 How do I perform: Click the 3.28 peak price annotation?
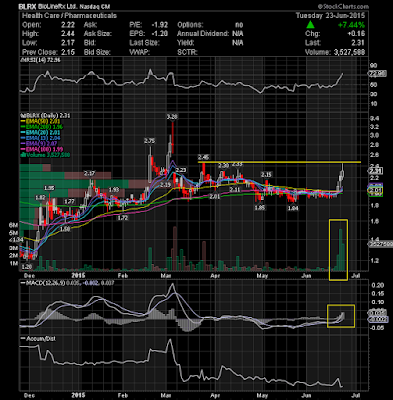tap(172, 117)
